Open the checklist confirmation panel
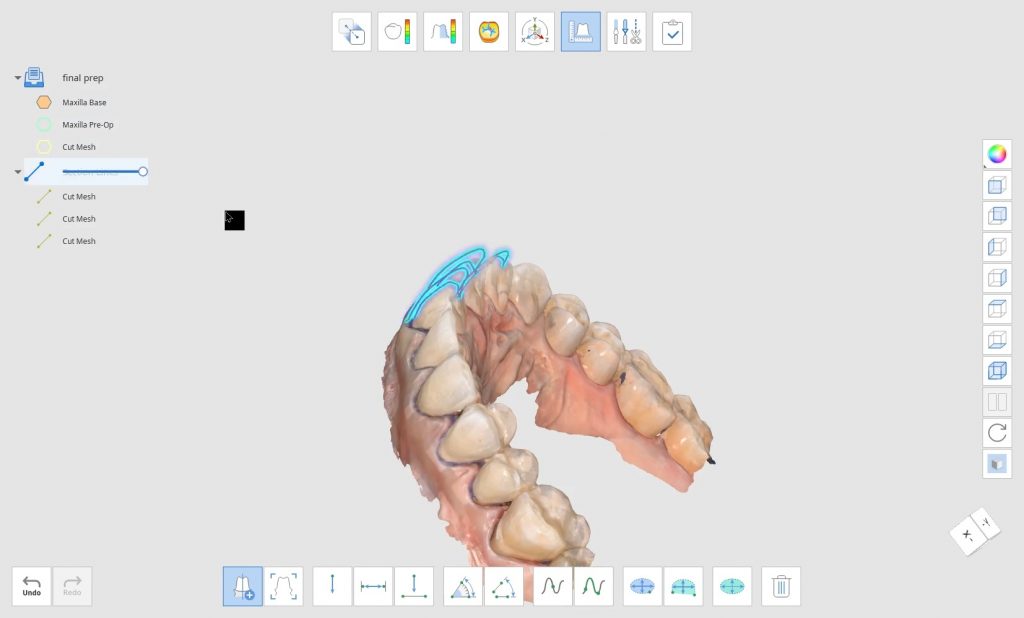 [x=671, y=31]
